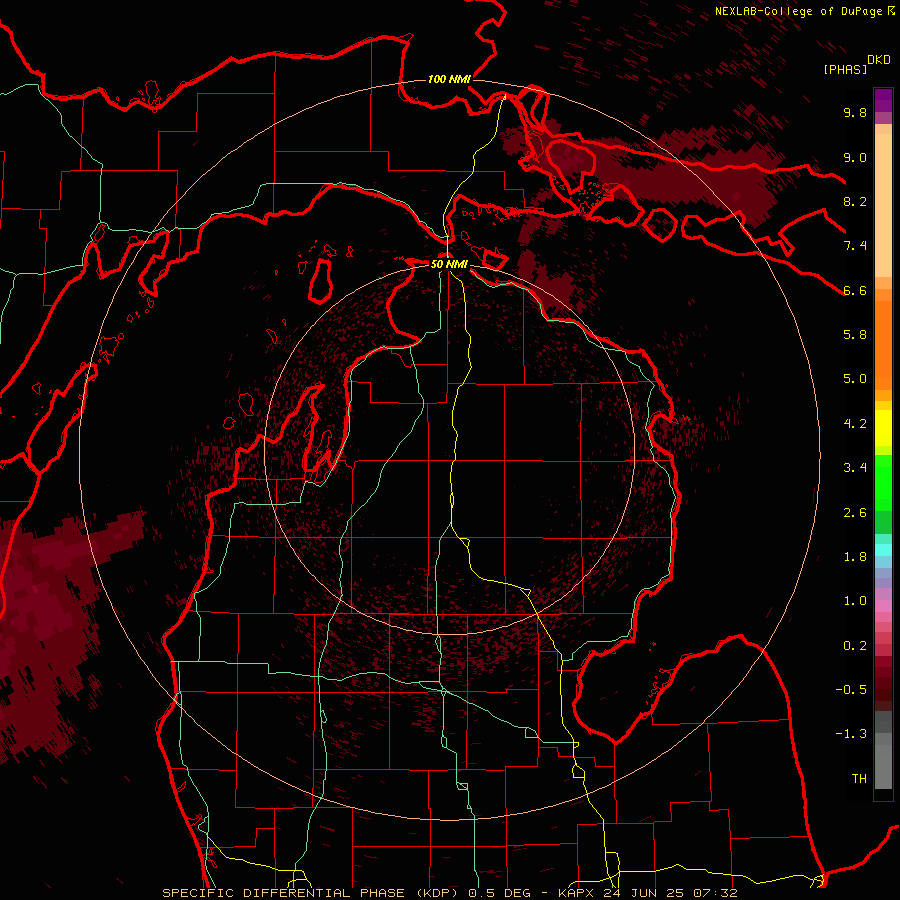The height and width of the screenshot is (900, 900).
Task: Click the 7.4 legend value
Action: click(855, 246)
